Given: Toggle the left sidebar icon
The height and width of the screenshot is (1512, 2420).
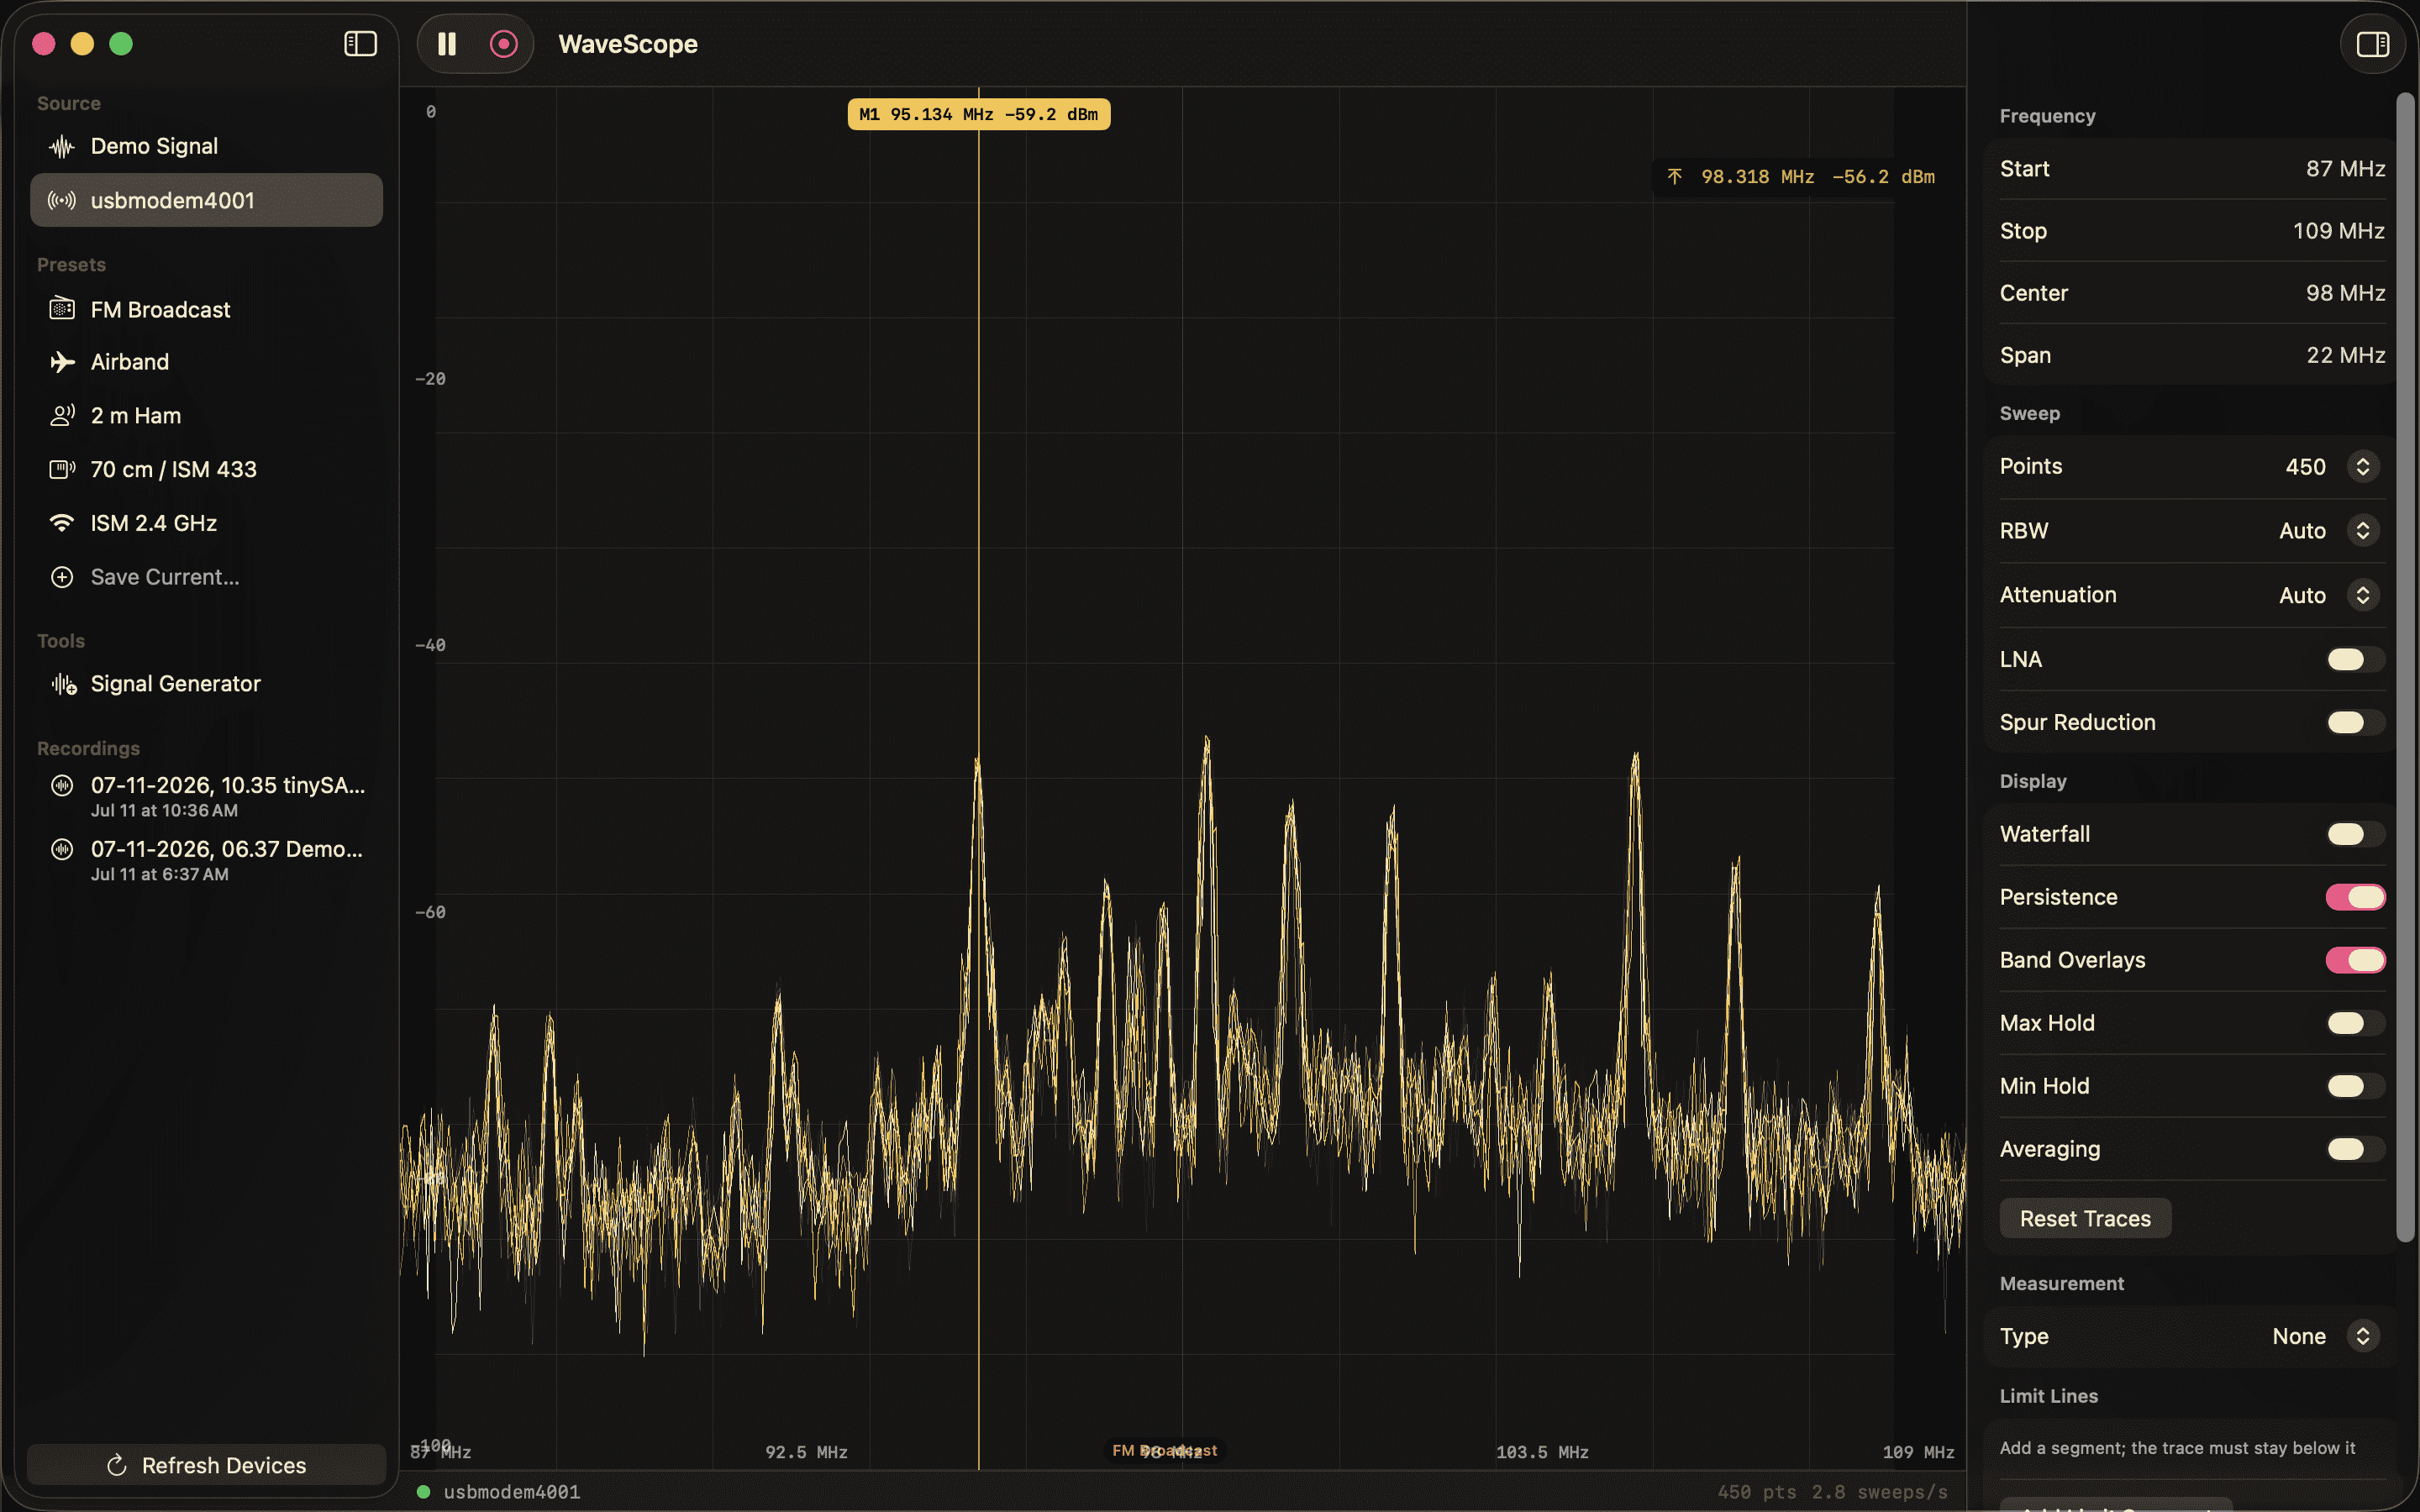Looking at the screenshot, I should tap(360, 44).
